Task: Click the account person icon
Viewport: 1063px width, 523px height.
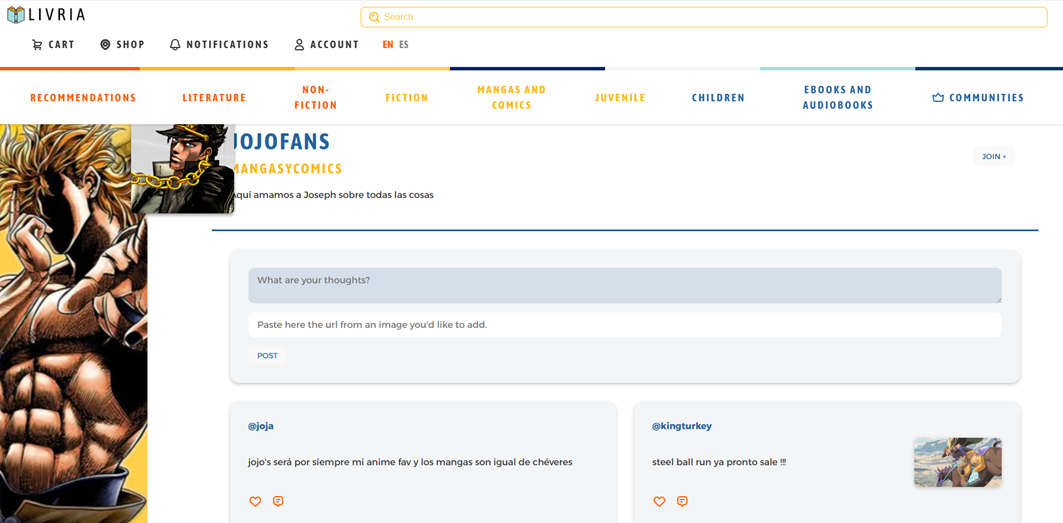Action: [x=299, y=45]
